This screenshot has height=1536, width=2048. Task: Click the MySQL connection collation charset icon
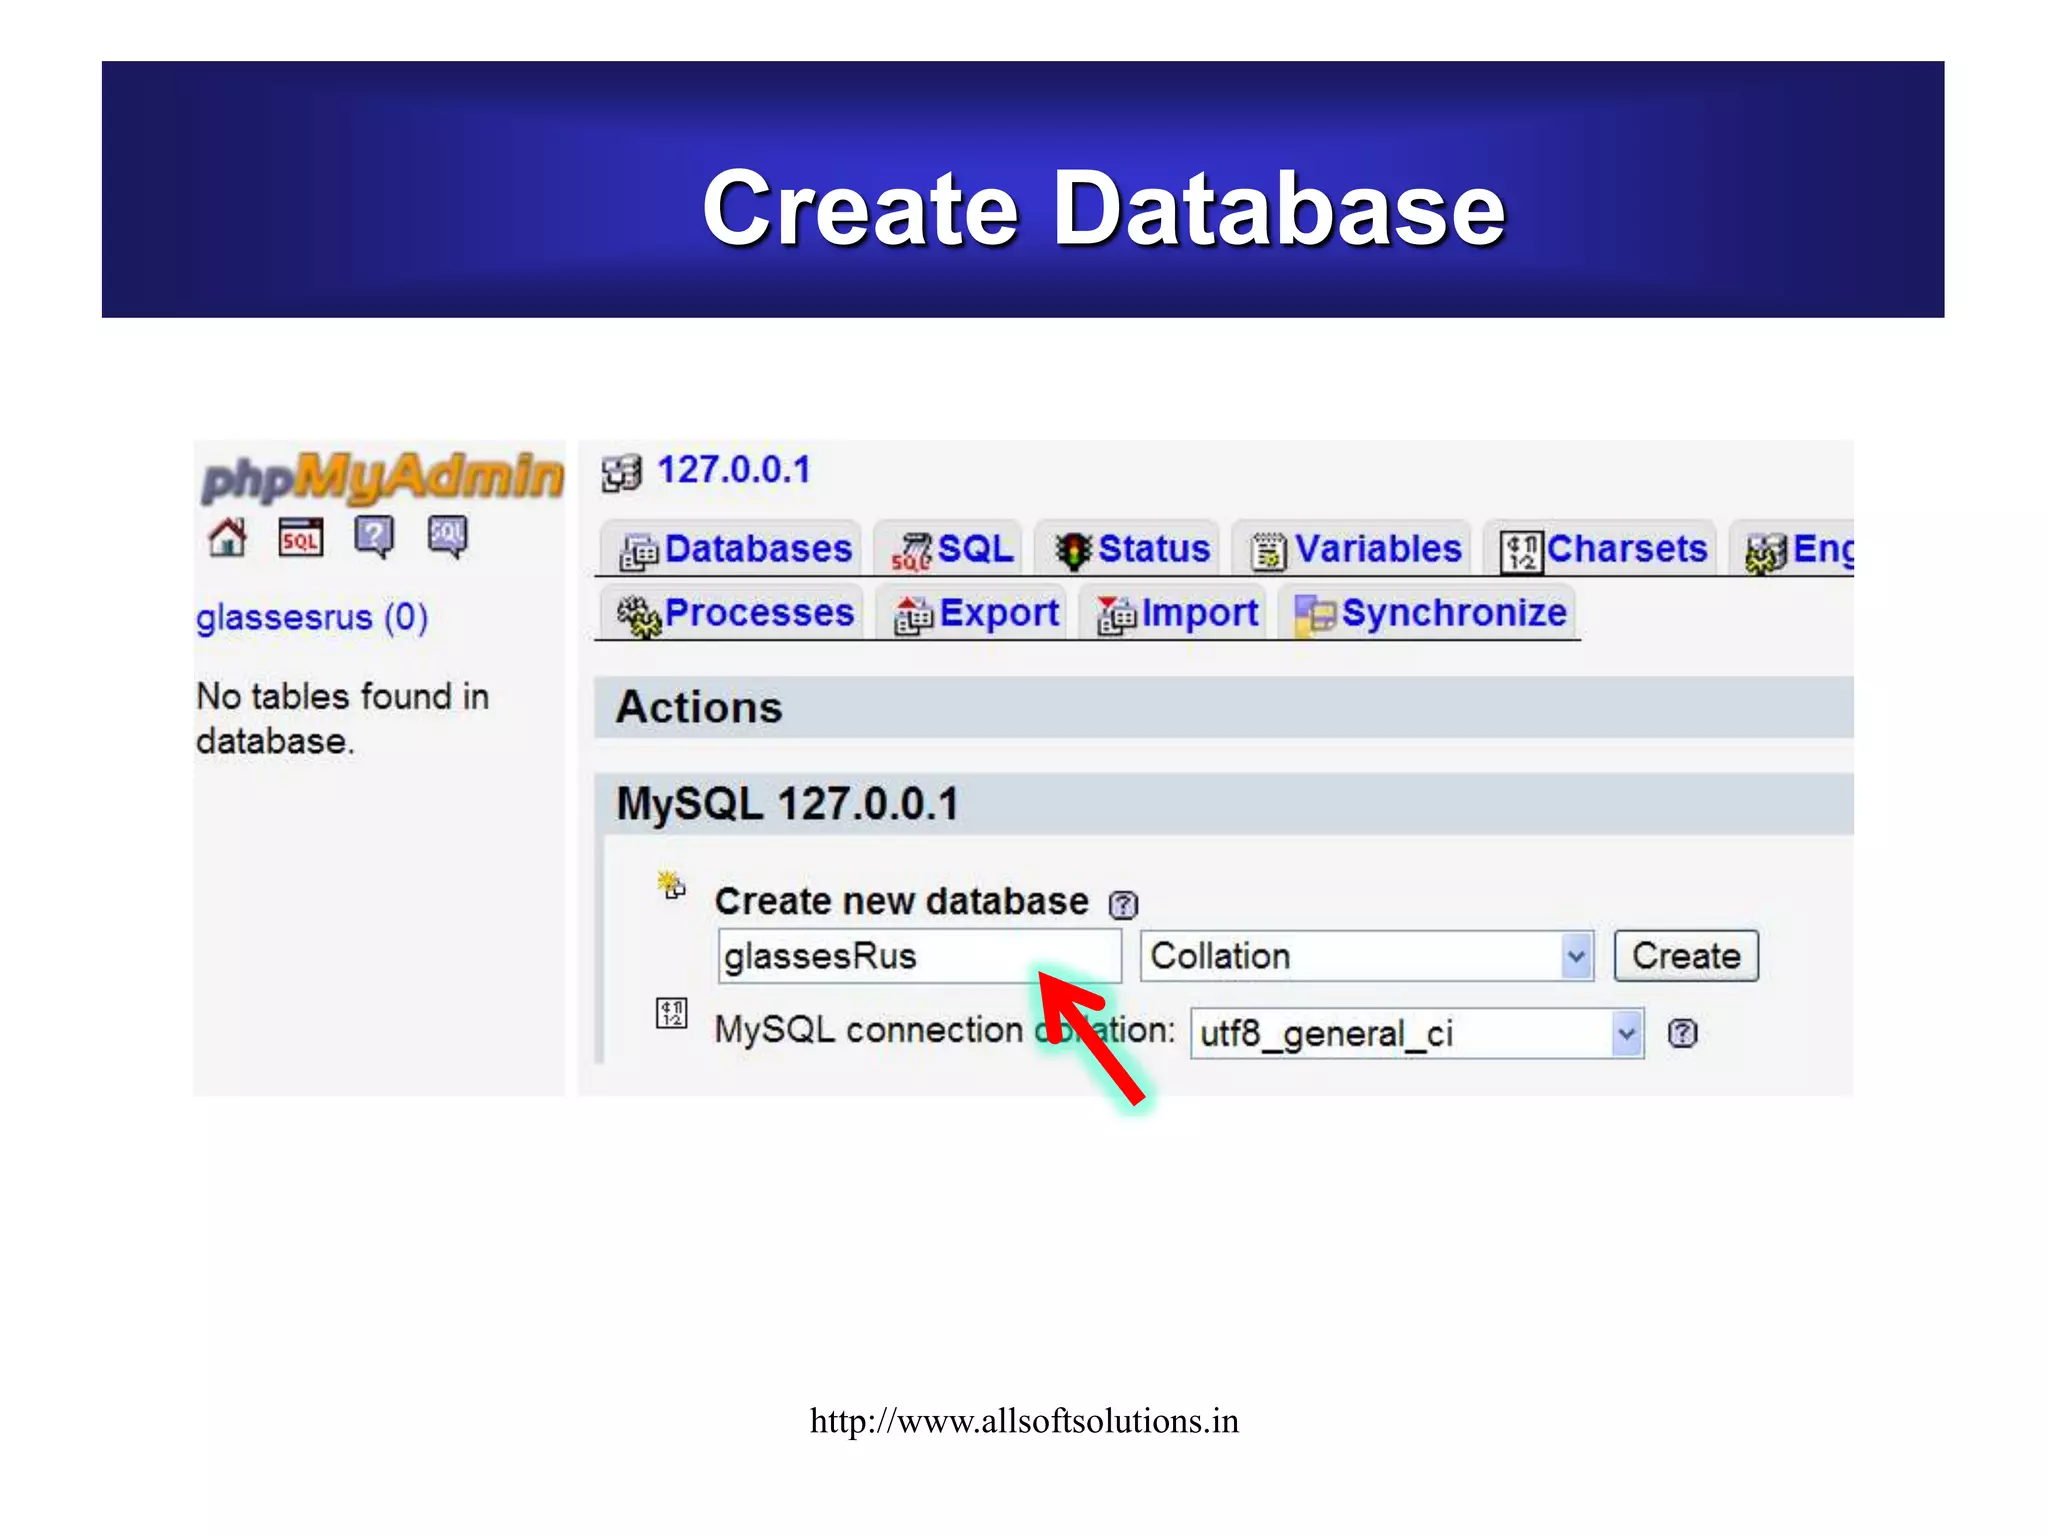(671, 1013)
